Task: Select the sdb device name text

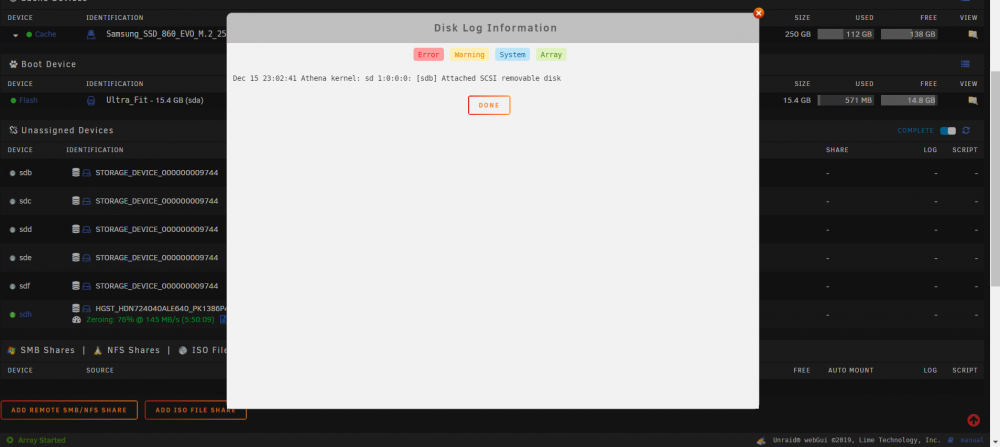Action: (25, 173)
